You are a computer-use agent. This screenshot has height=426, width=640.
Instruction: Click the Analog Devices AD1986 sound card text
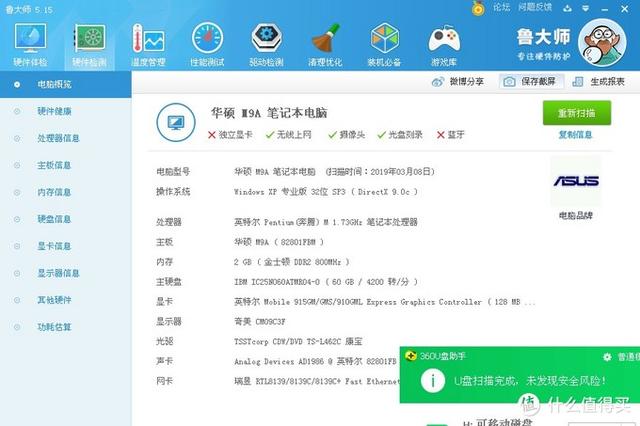point(316,361)
